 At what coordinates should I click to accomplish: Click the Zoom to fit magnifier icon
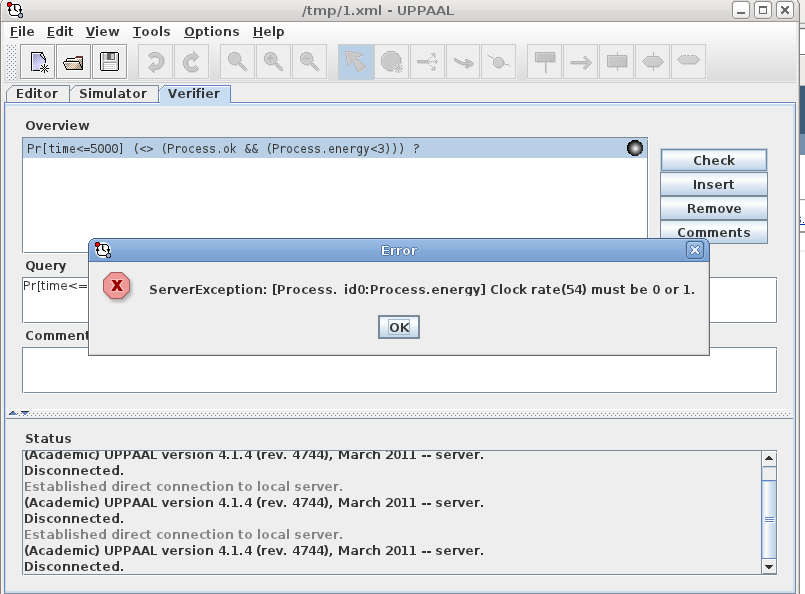click(x=237, y=62)
